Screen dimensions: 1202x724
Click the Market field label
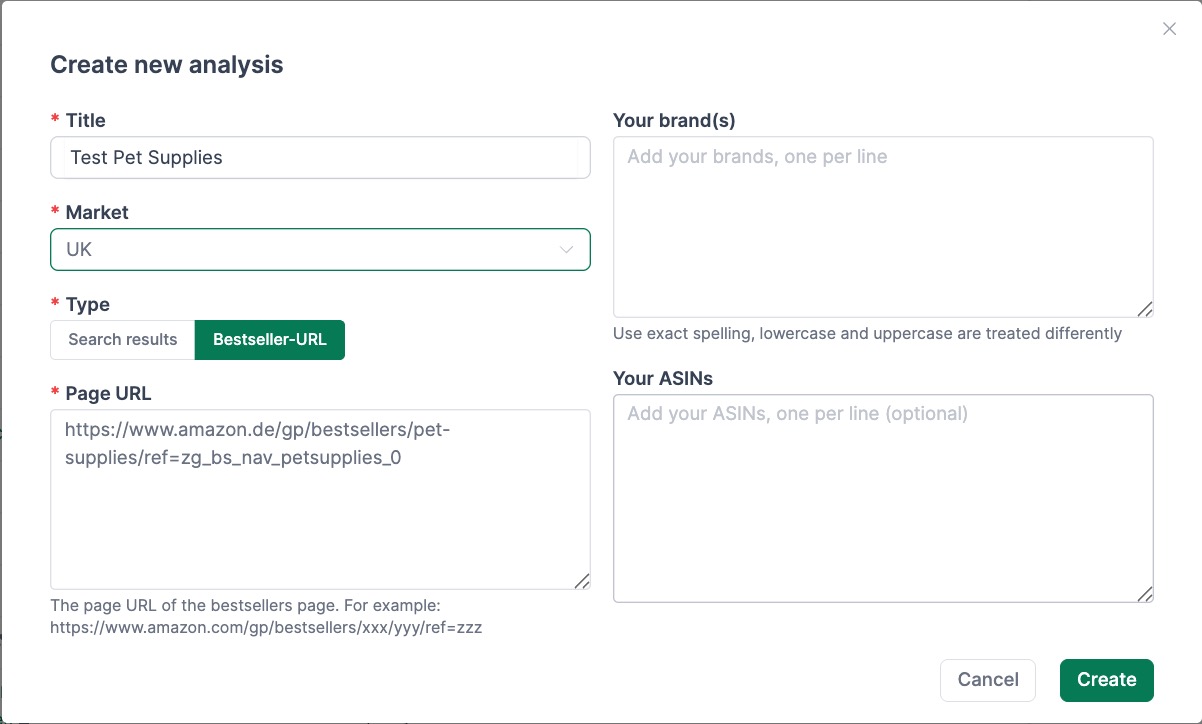(97, 212)
